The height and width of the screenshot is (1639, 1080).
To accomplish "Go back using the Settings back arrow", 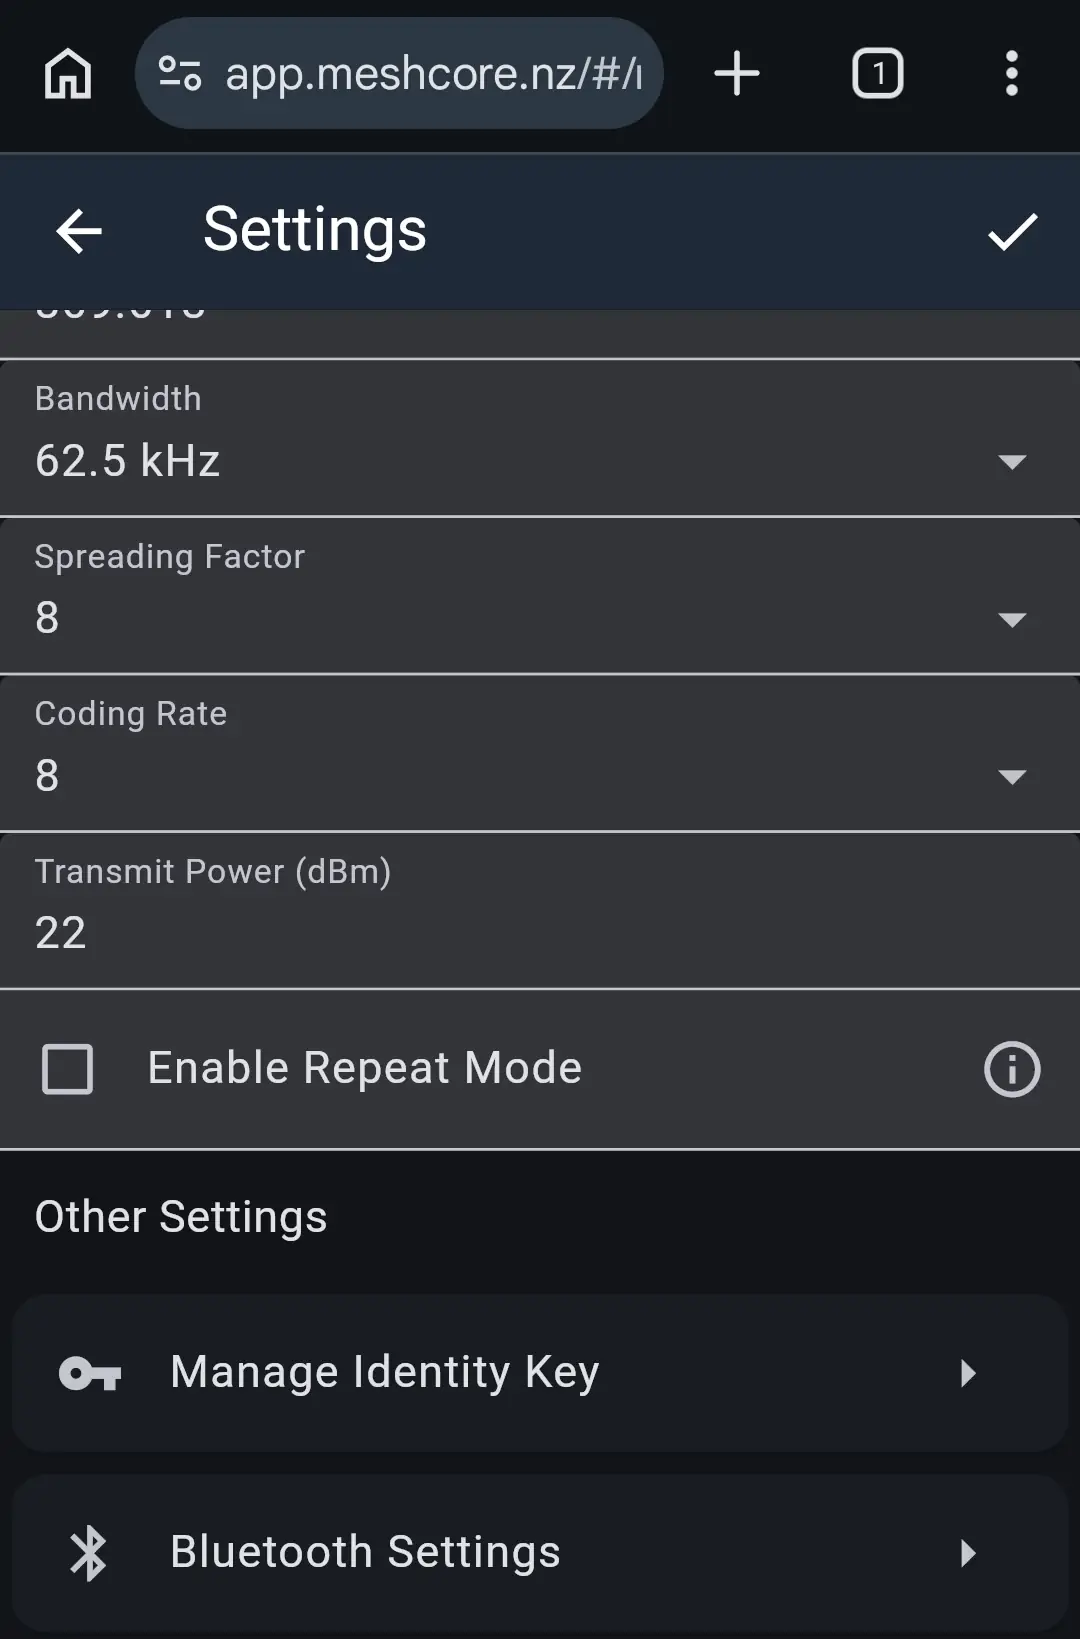I will coord(79,232).
